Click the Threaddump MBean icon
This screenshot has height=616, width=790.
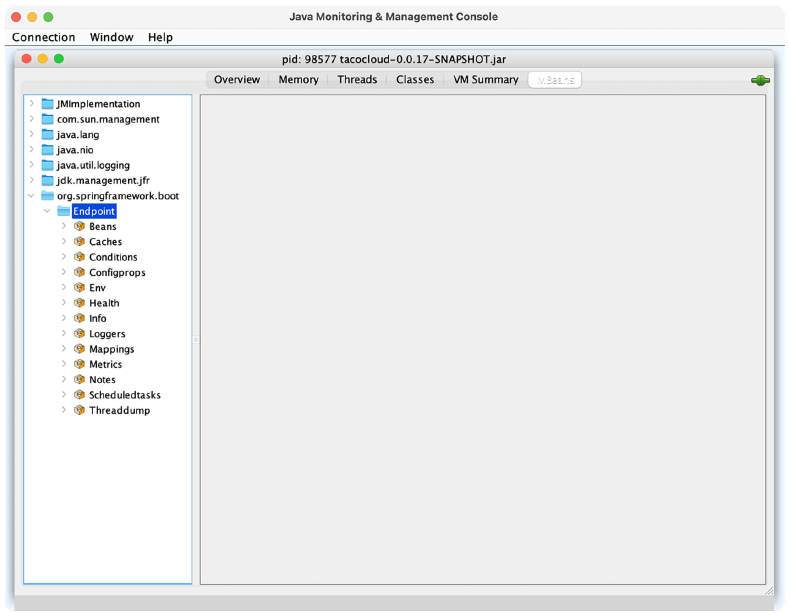point(80,410)
